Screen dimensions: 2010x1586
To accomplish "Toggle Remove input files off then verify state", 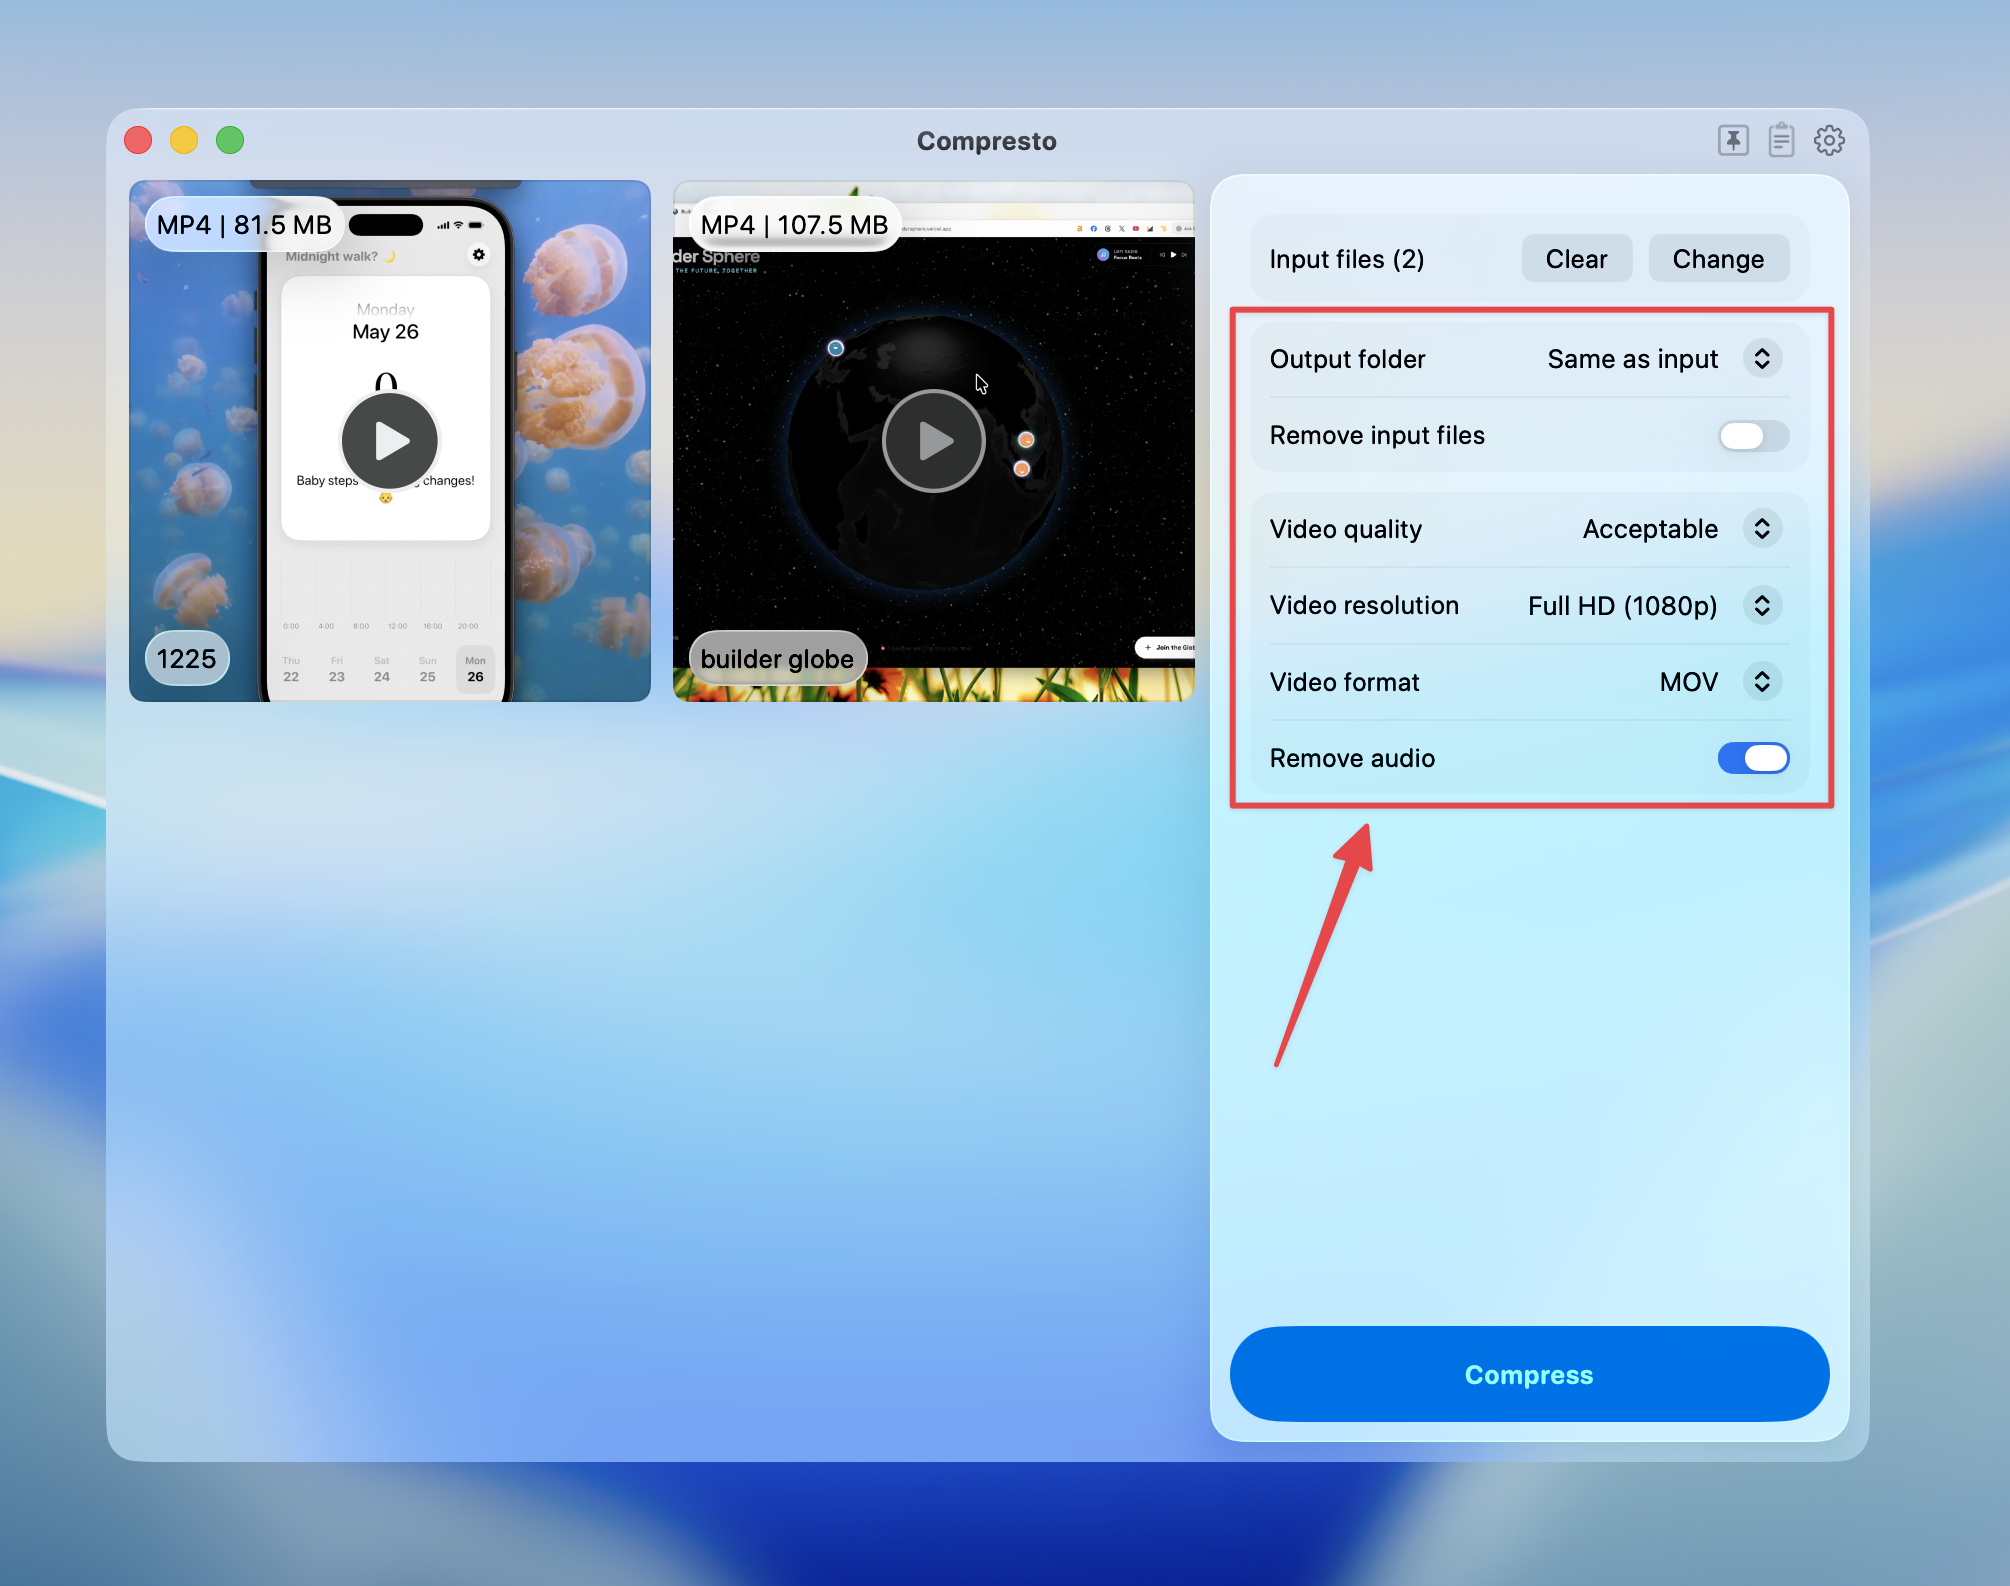I will coord(1753,436).
